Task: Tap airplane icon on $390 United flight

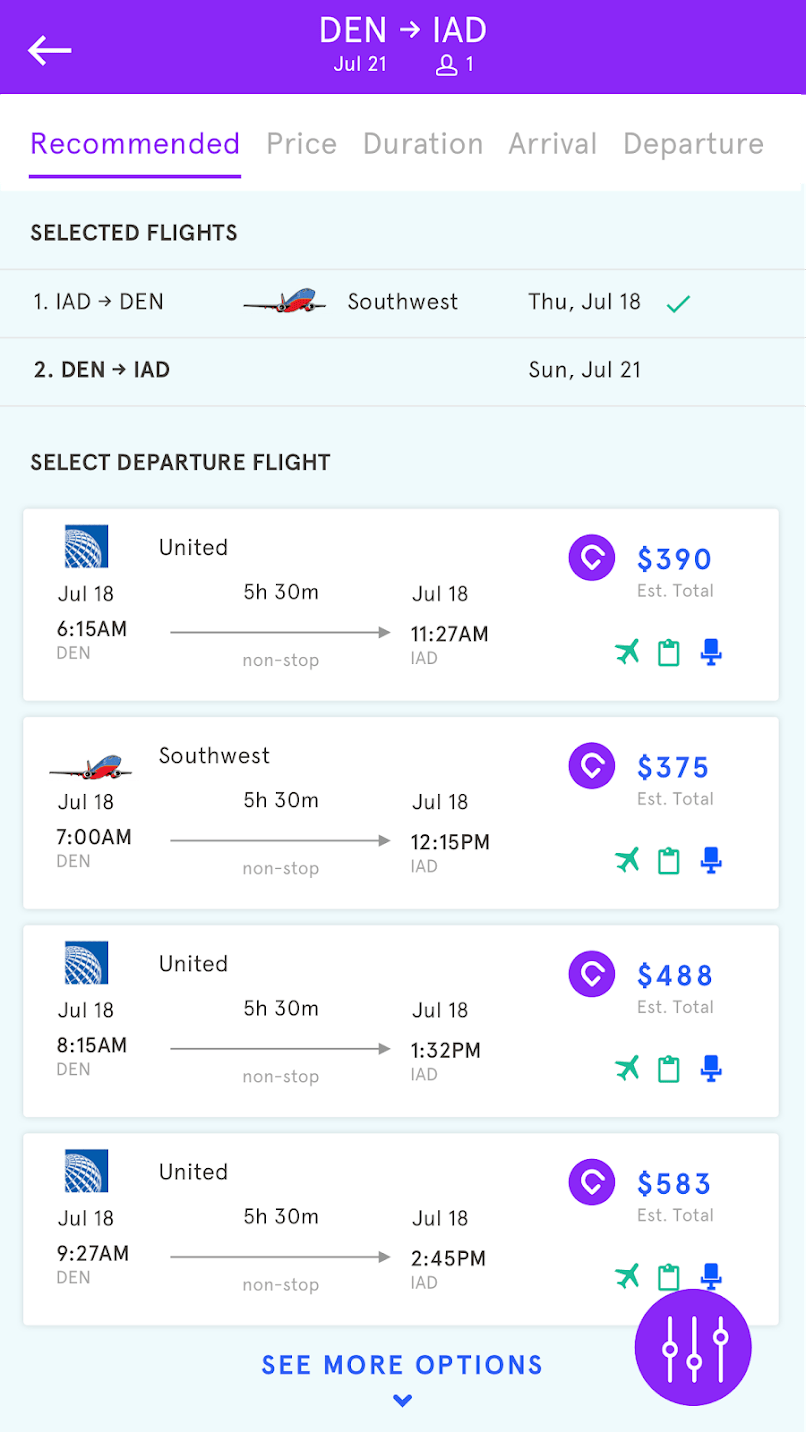Action: [627, 653]
